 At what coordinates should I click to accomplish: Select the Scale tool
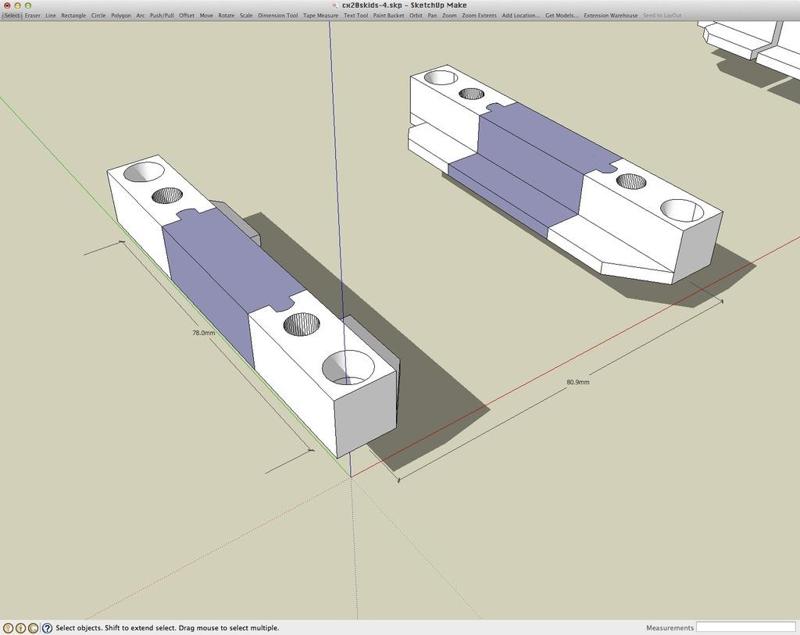(248, 16)
